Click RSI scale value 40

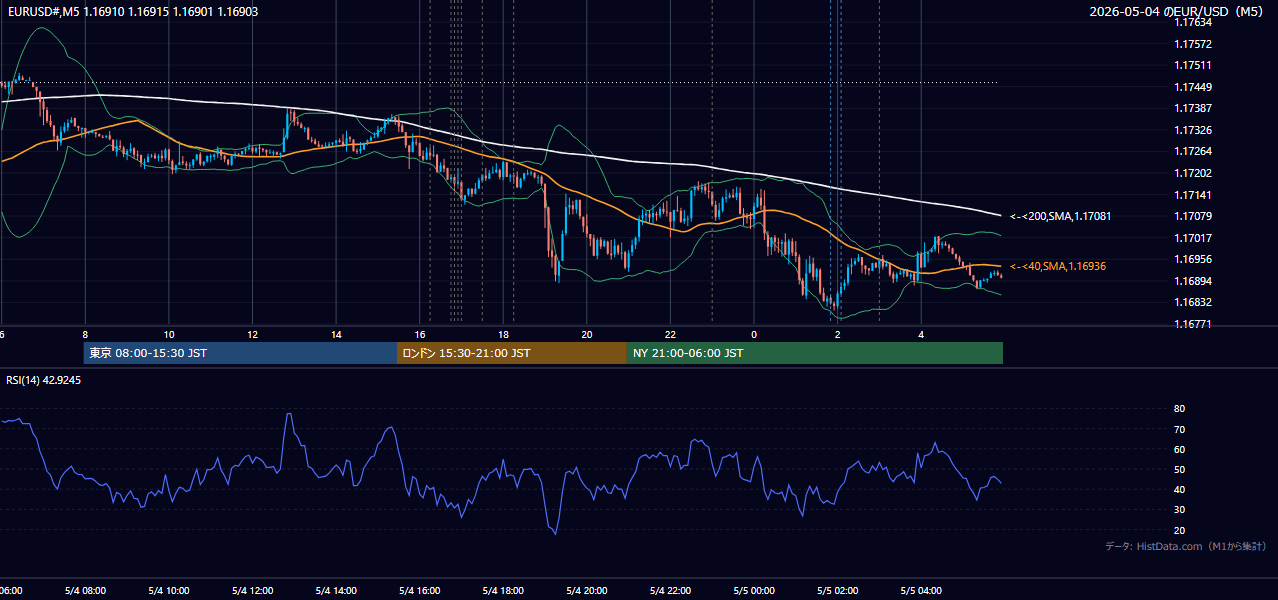click(x=1179, y=489)
